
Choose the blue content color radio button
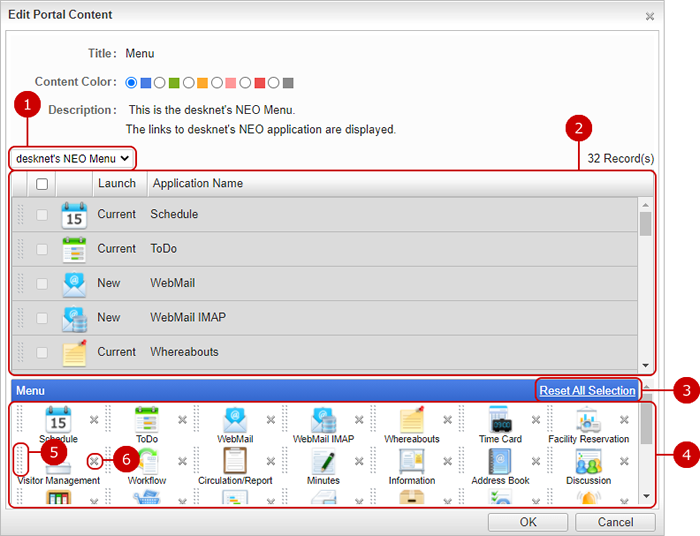pos(131,83)
